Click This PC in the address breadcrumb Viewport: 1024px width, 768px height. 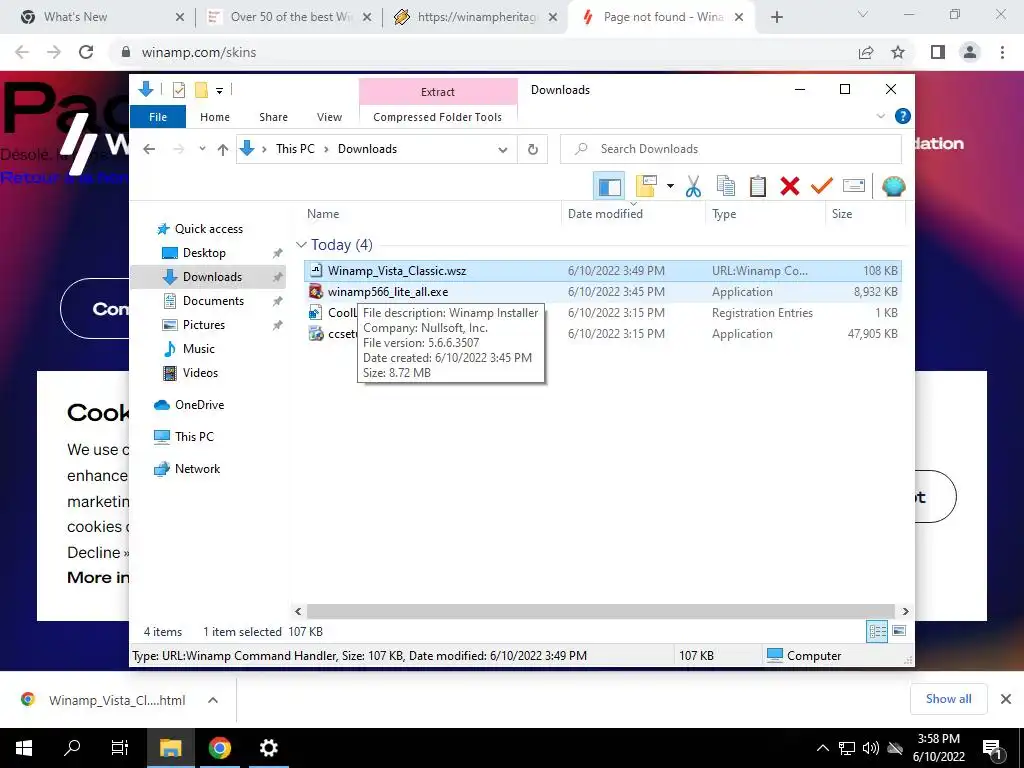click(295, 149)
